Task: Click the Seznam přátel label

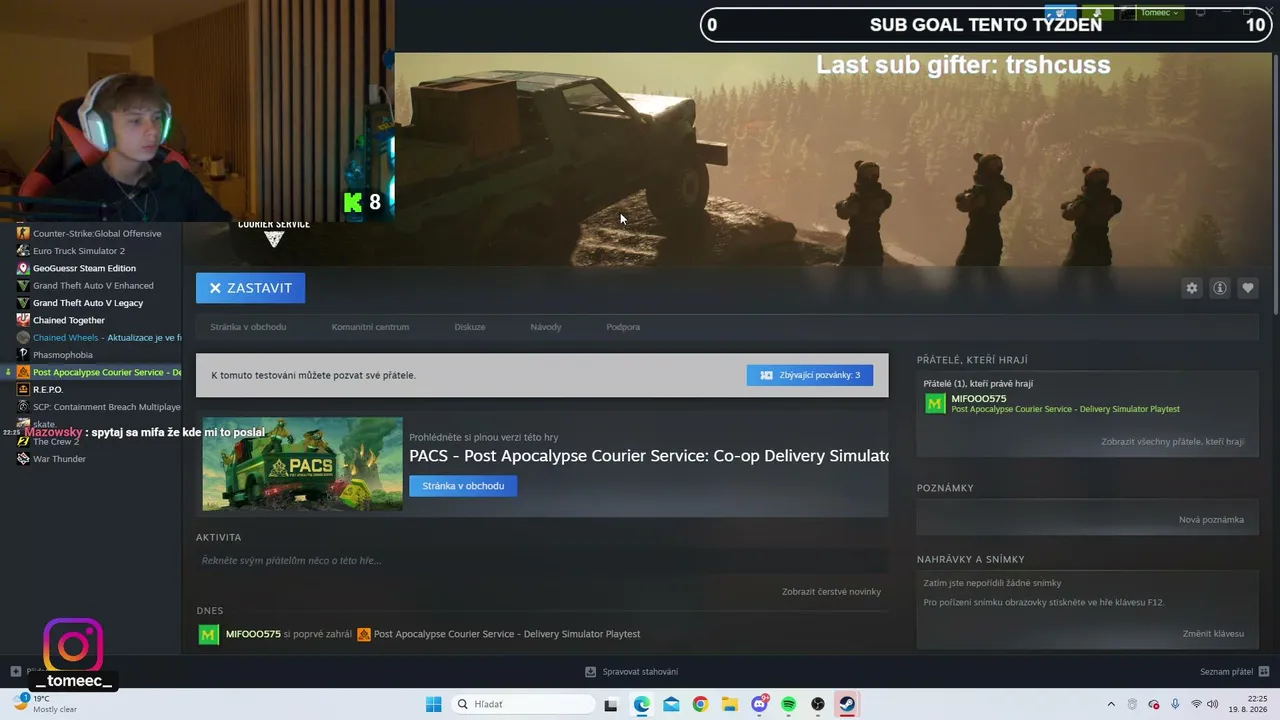Action: click(x=1226, y=672)
